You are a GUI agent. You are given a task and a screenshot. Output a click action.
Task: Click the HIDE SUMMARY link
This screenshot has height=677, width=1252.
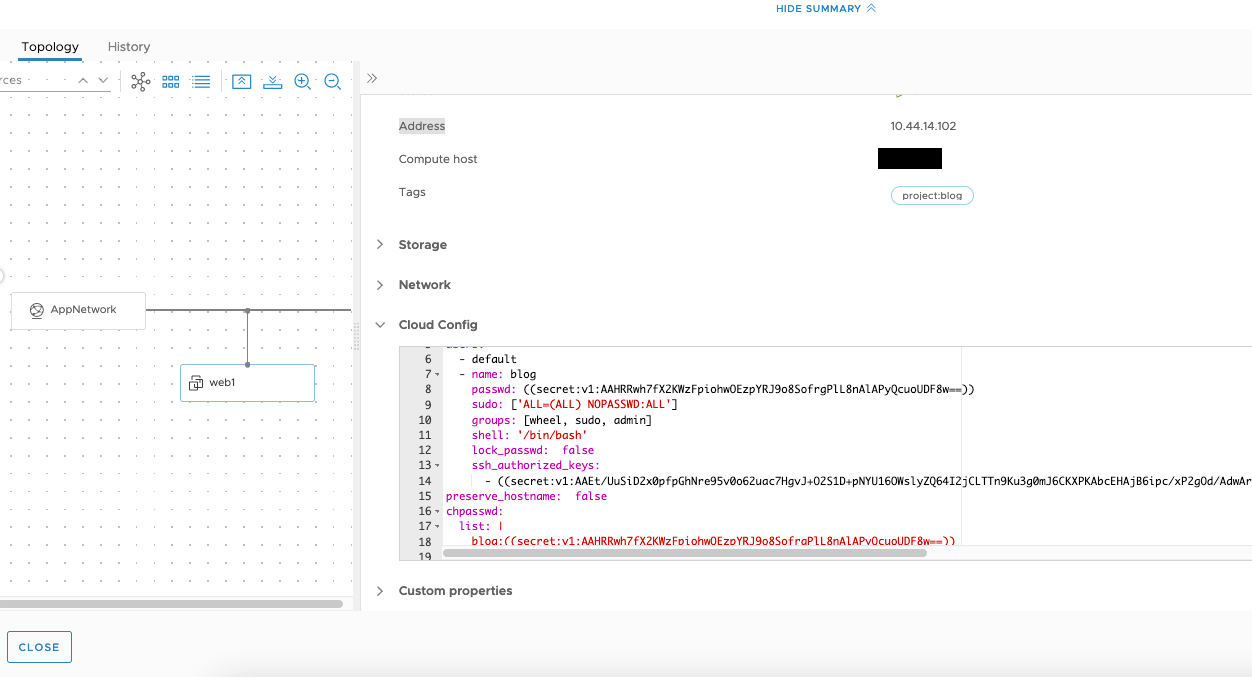826,8
